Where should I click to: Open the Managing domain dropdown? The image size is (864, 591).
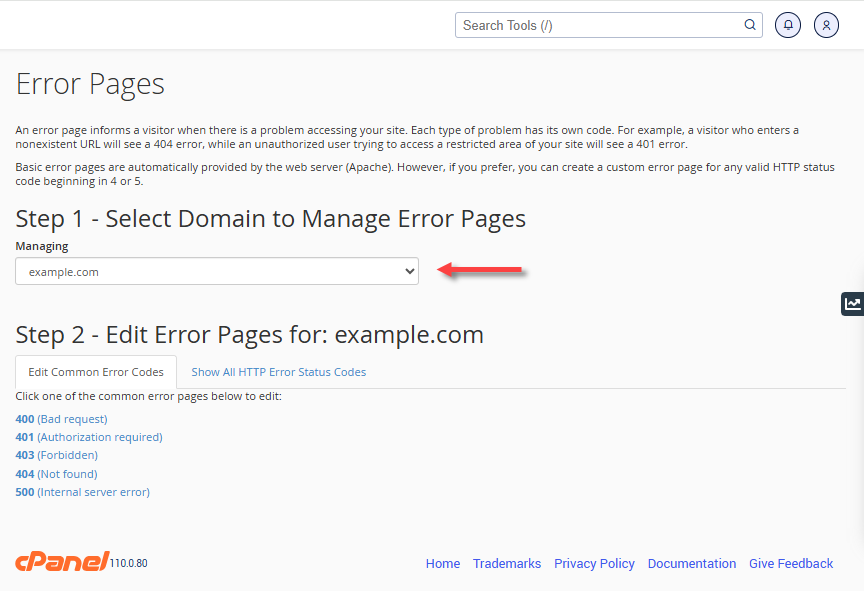point(216,270)
